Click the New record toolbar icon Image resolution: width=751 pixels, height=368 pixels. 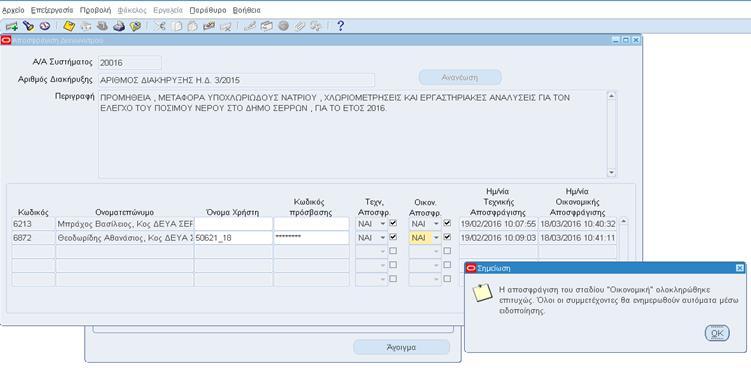pos(12,26)
